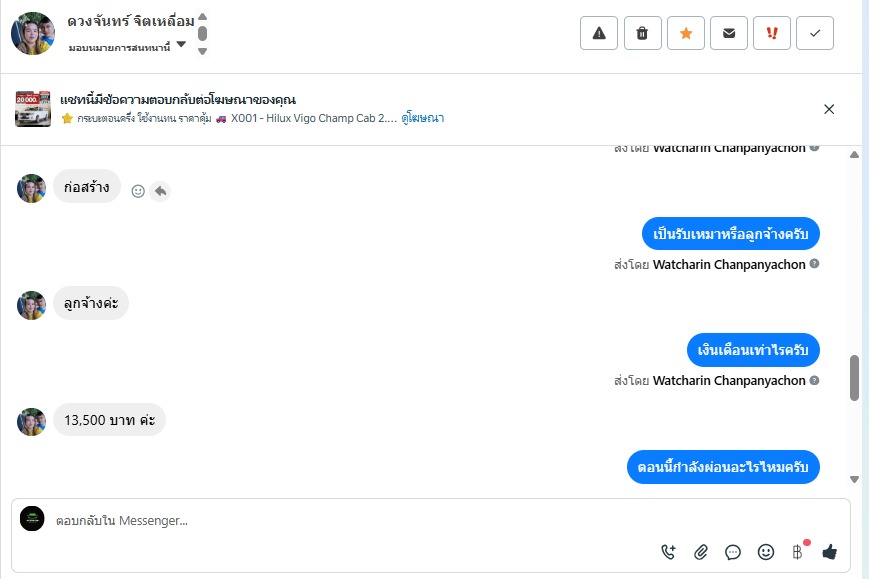Open the Hilux Vigo ad thumbnail

[33, 109]
